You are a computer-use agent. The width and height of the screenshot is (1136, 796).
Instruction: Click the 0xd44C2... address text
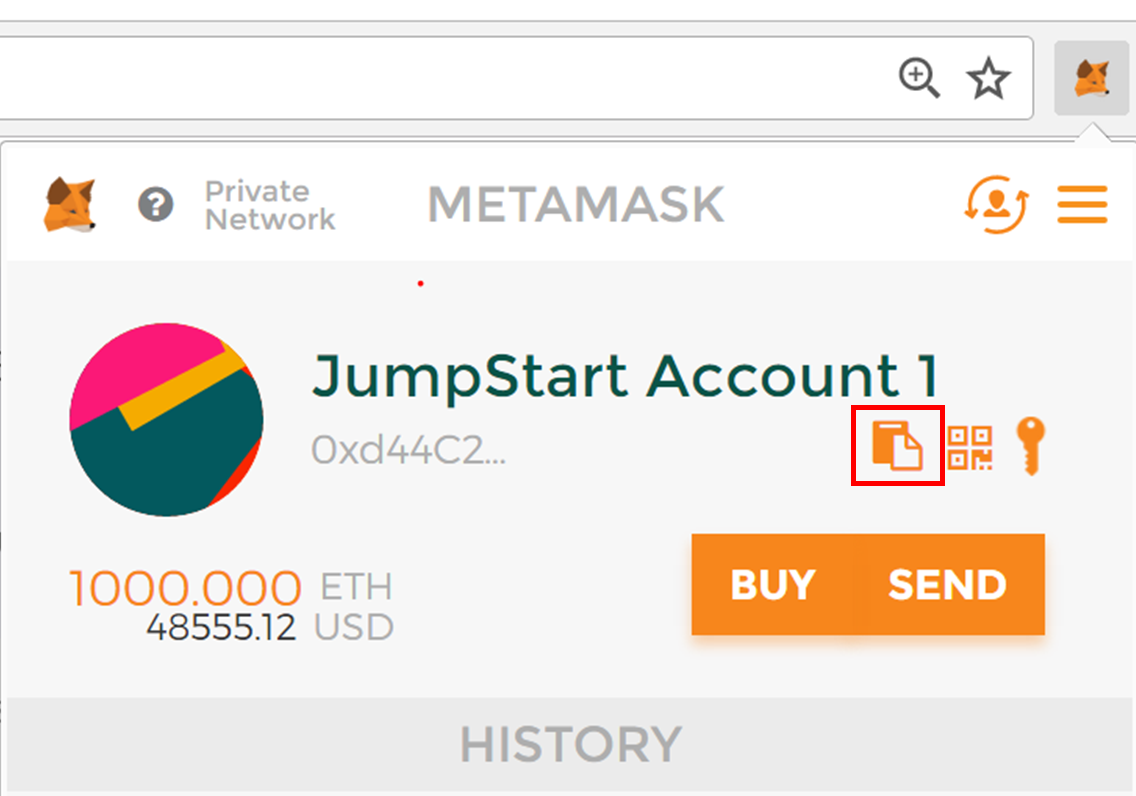[409, 450]
